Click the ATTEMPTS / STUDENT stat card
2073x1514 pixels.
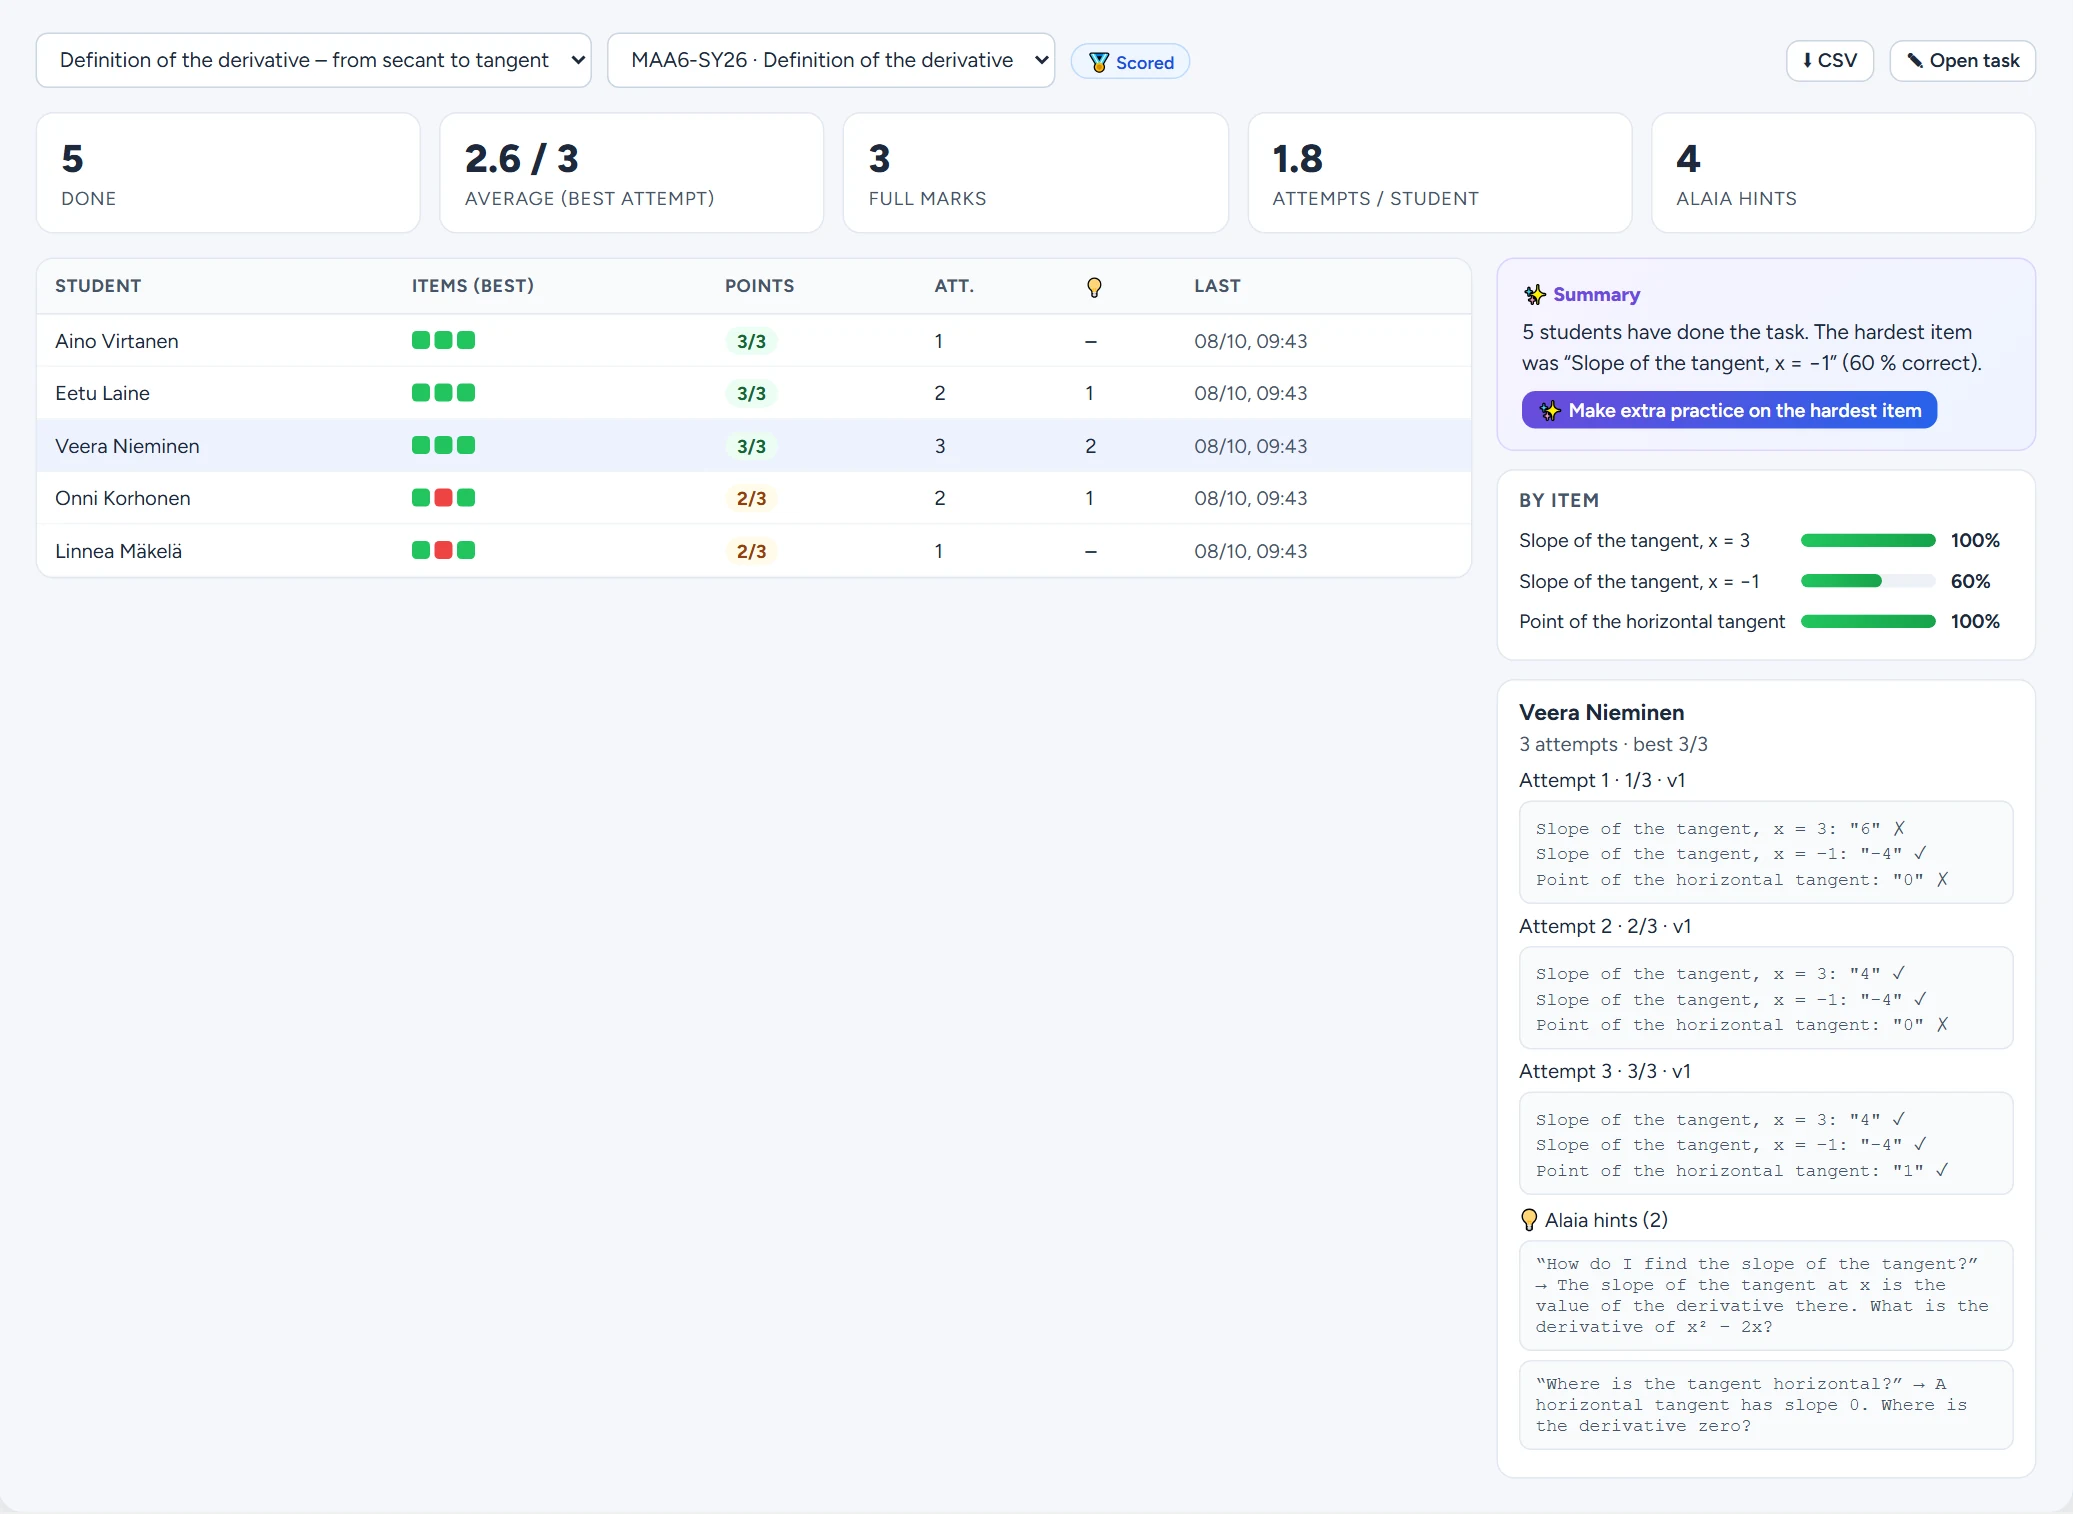point(1440,173)
